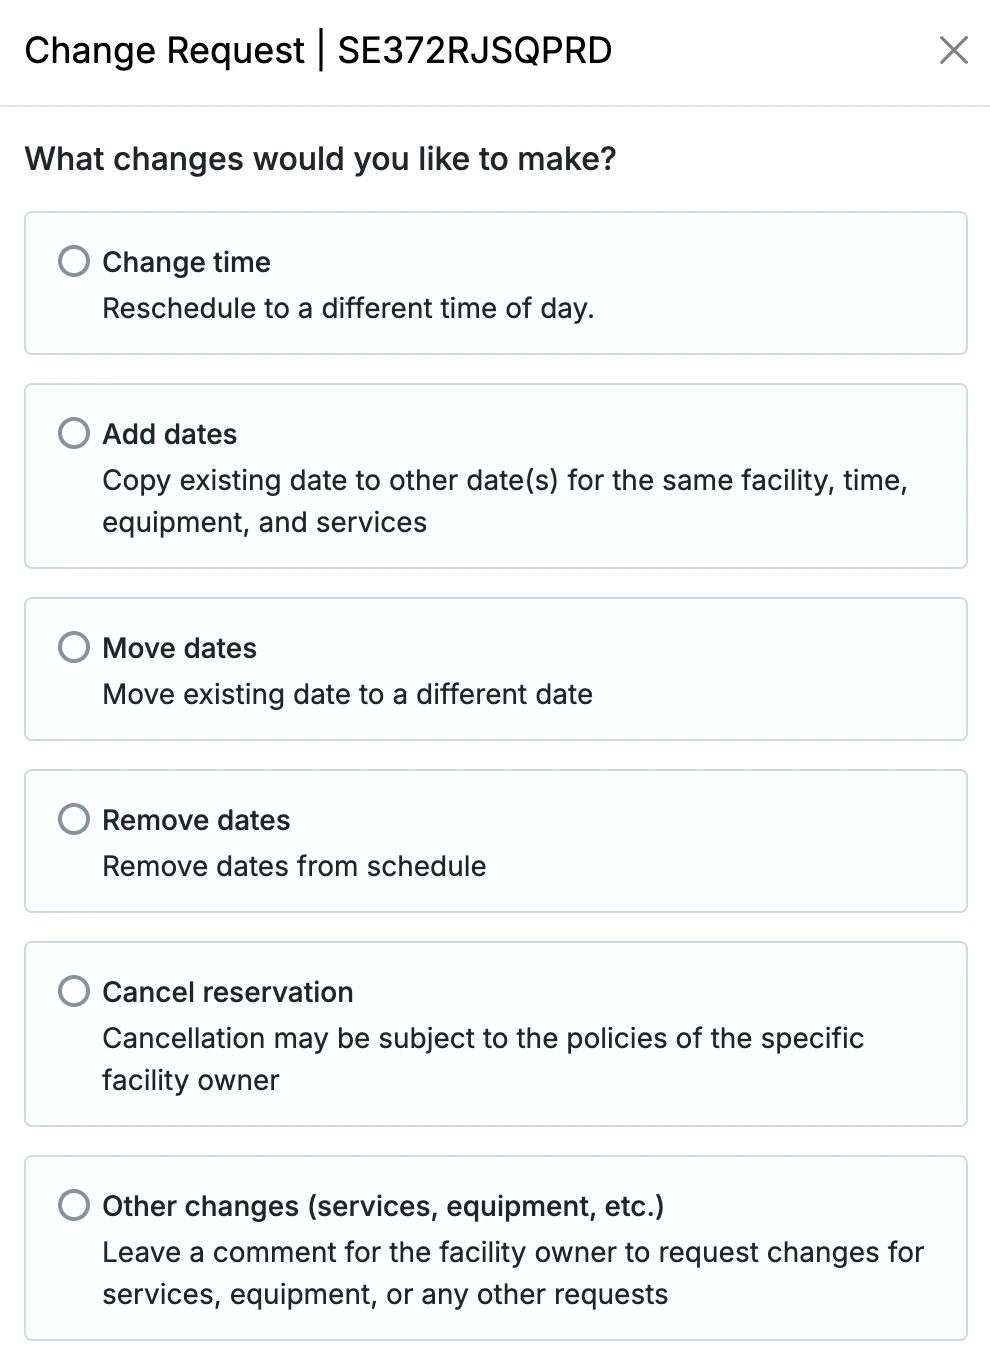Viewport: 990px width, 1365px height.
Task: Click 'Copy existing date to other date(s)' description
Action: pos(505,501)
